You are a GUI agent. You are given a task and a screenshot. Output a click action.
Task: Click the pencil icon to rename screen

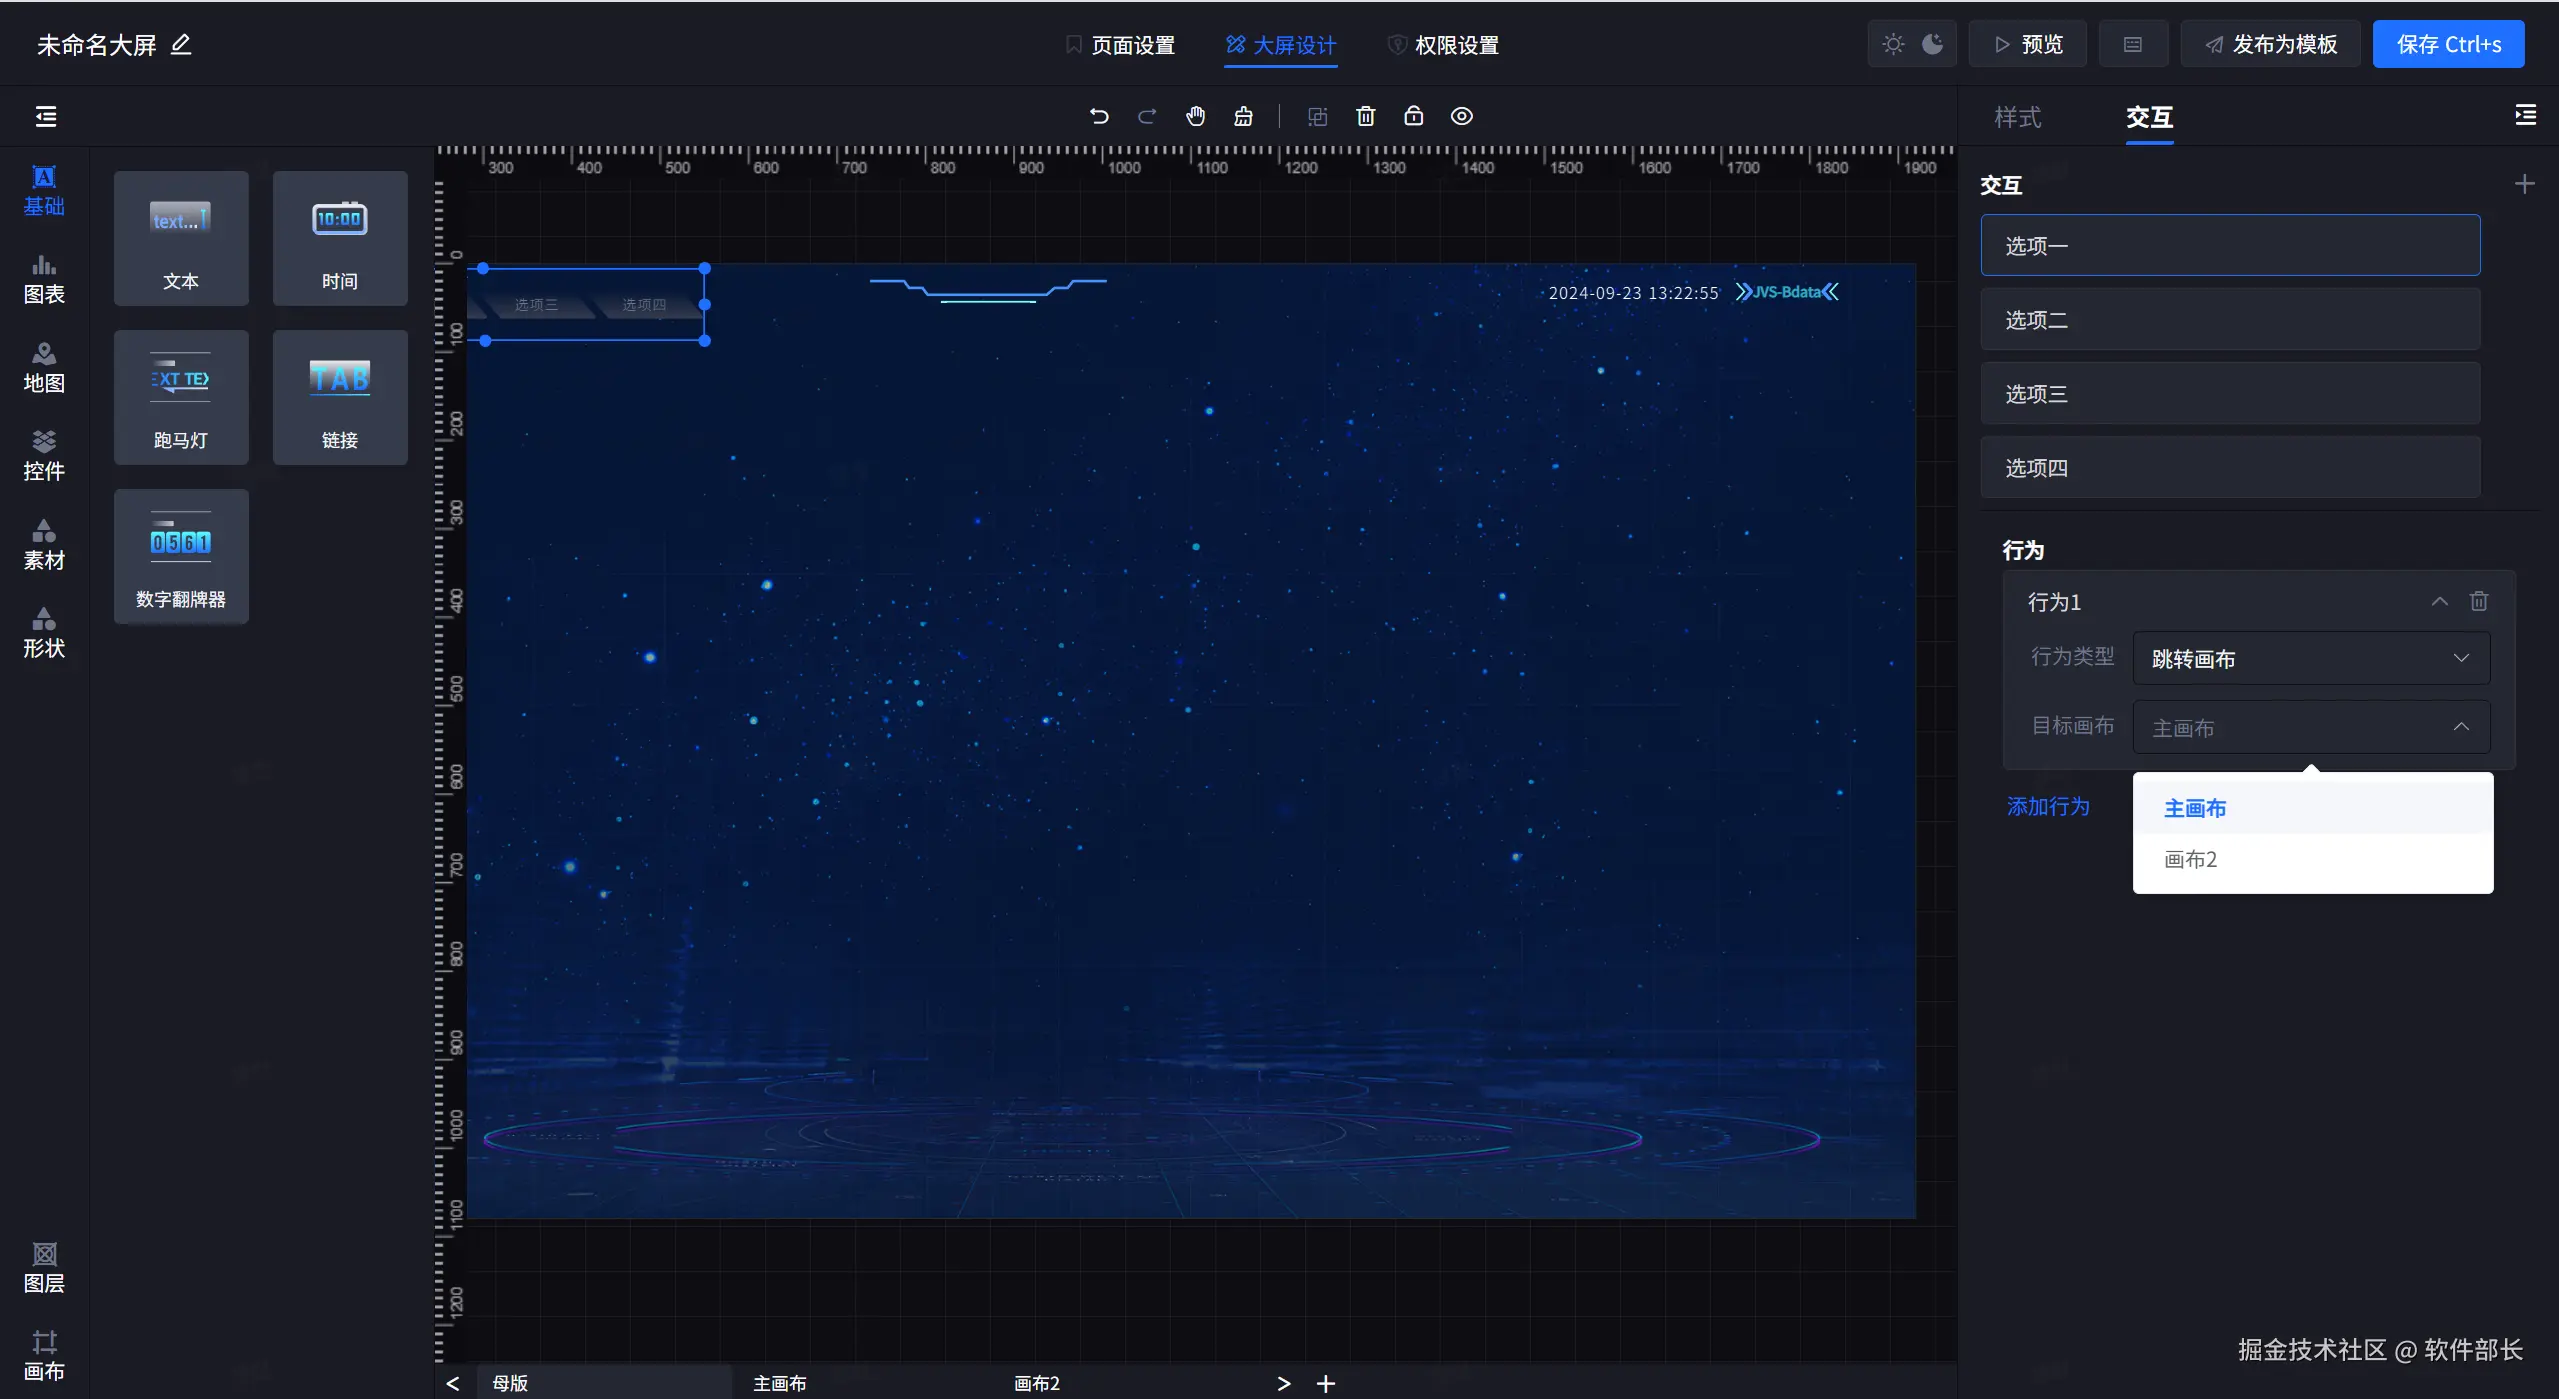click(x=181, y=44)
